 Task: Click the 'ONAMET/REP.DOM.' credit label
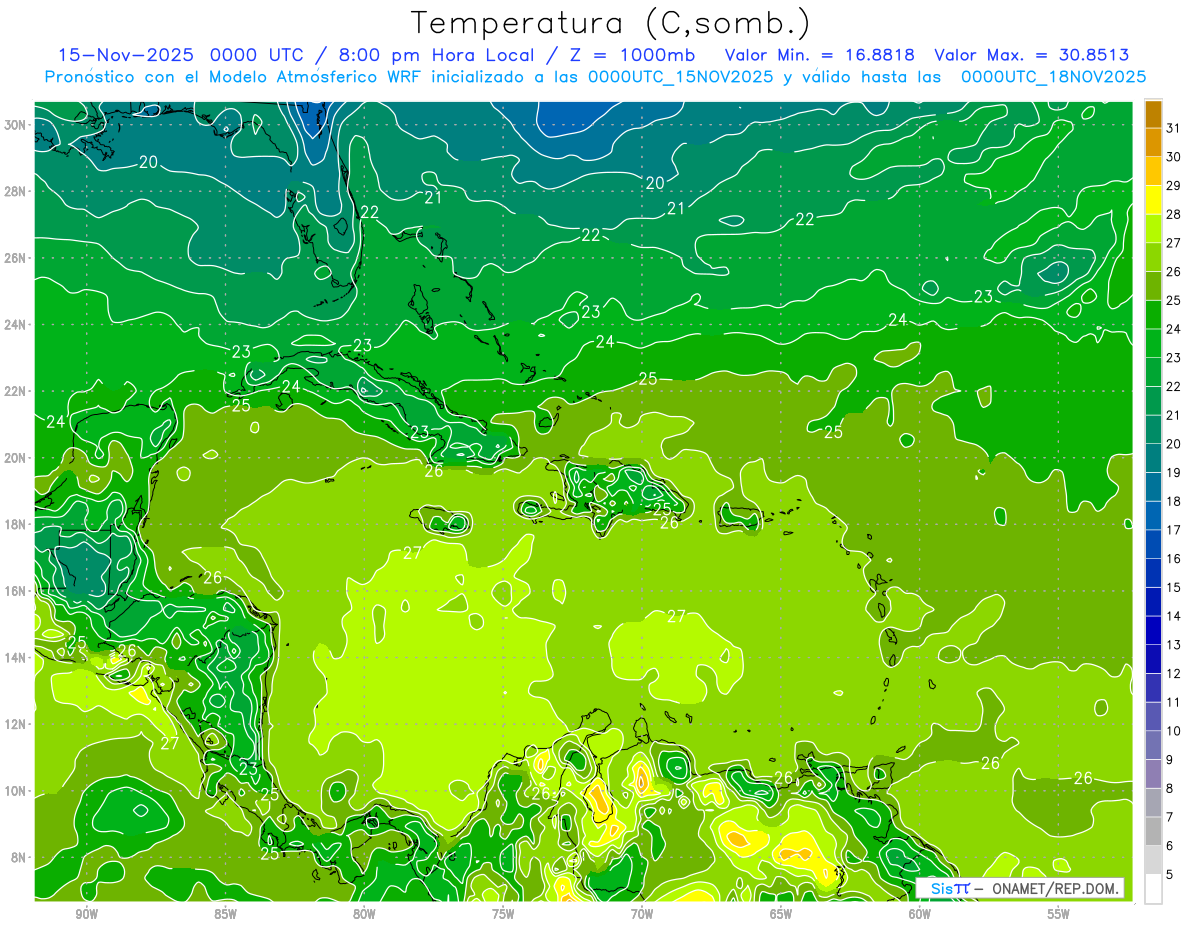point(1055,888)
